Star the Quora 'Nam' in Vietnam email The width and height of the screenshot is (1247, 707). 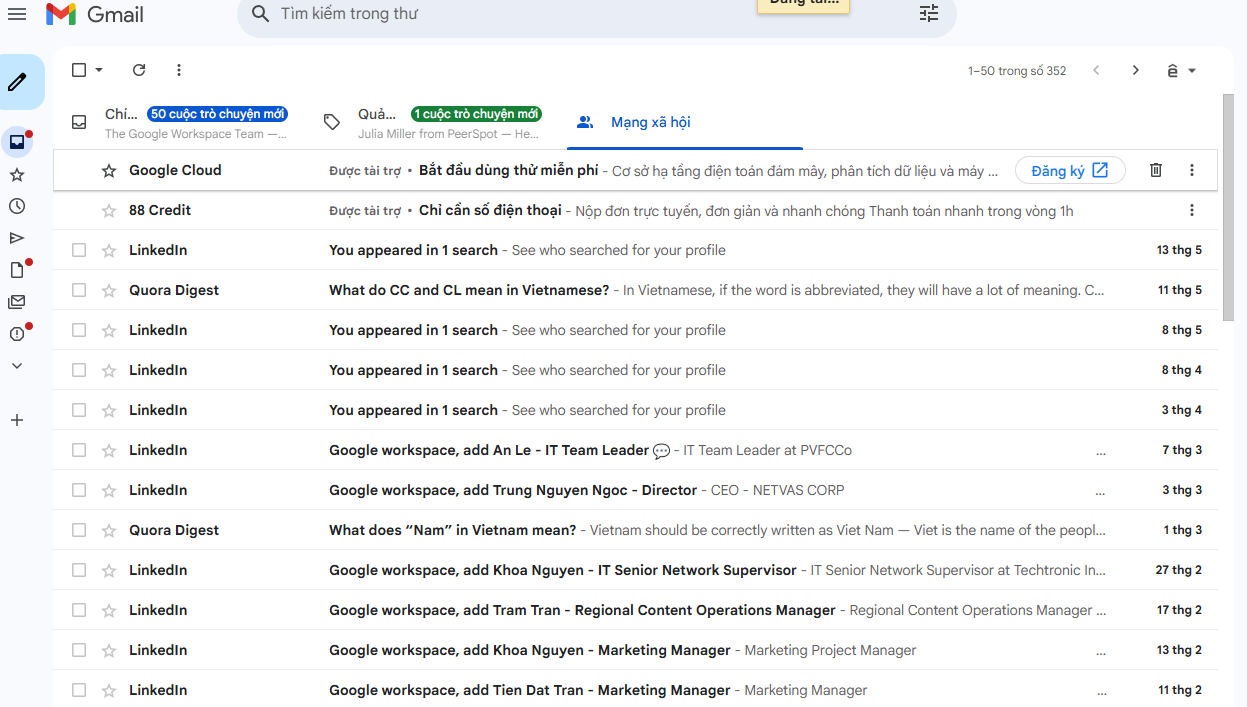(x=109, y=530)
